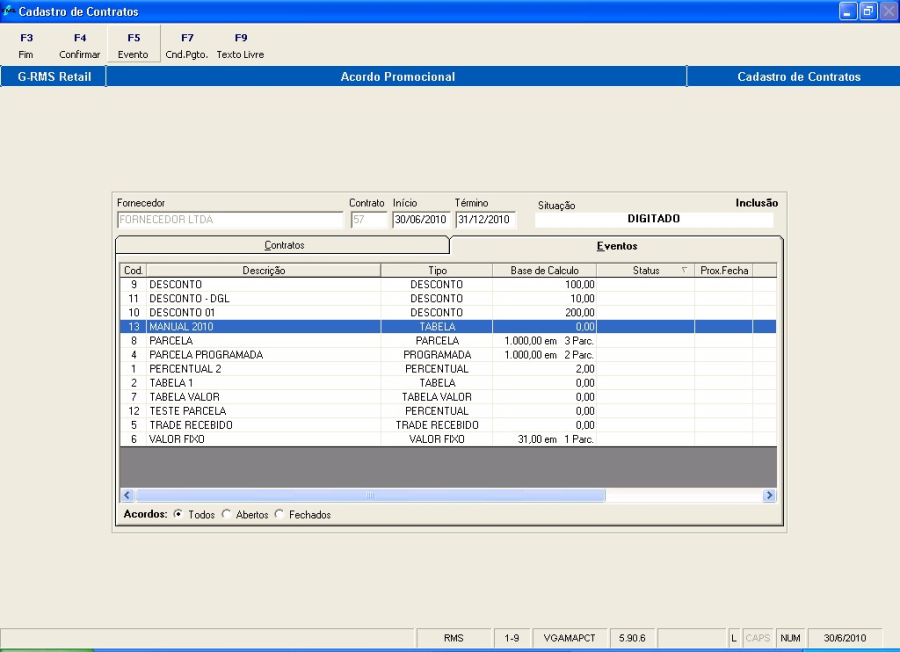Select the TABELA VALOR description cell

(263, 397)
